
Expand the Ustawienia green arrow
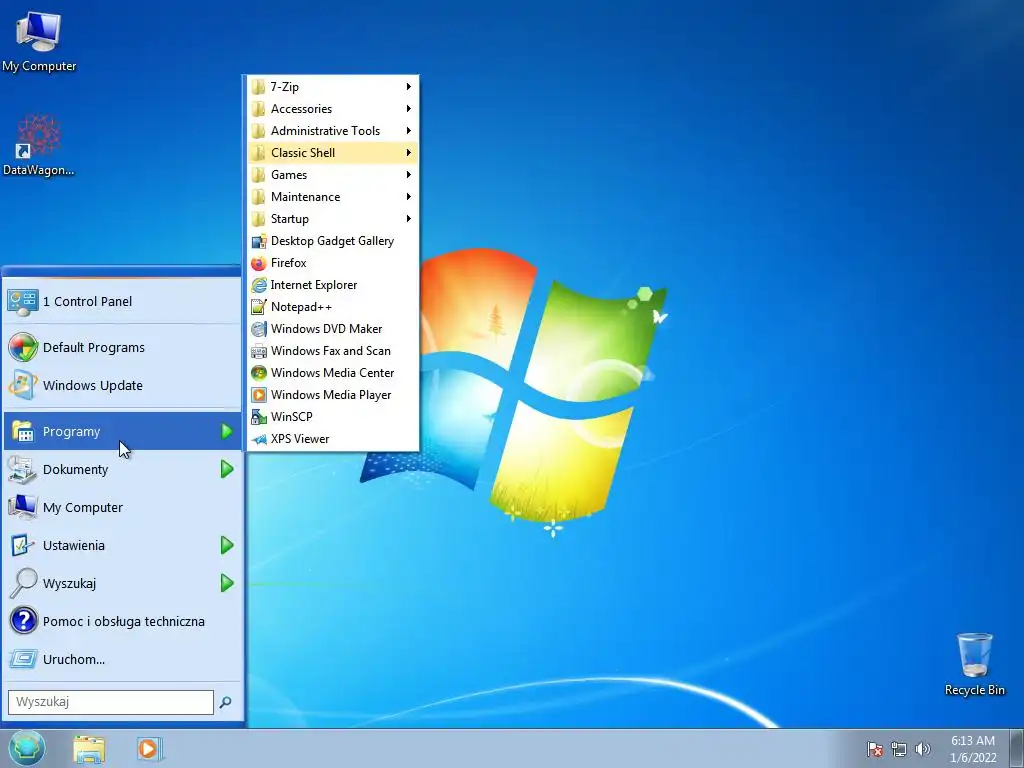click(x=227, y=545)
